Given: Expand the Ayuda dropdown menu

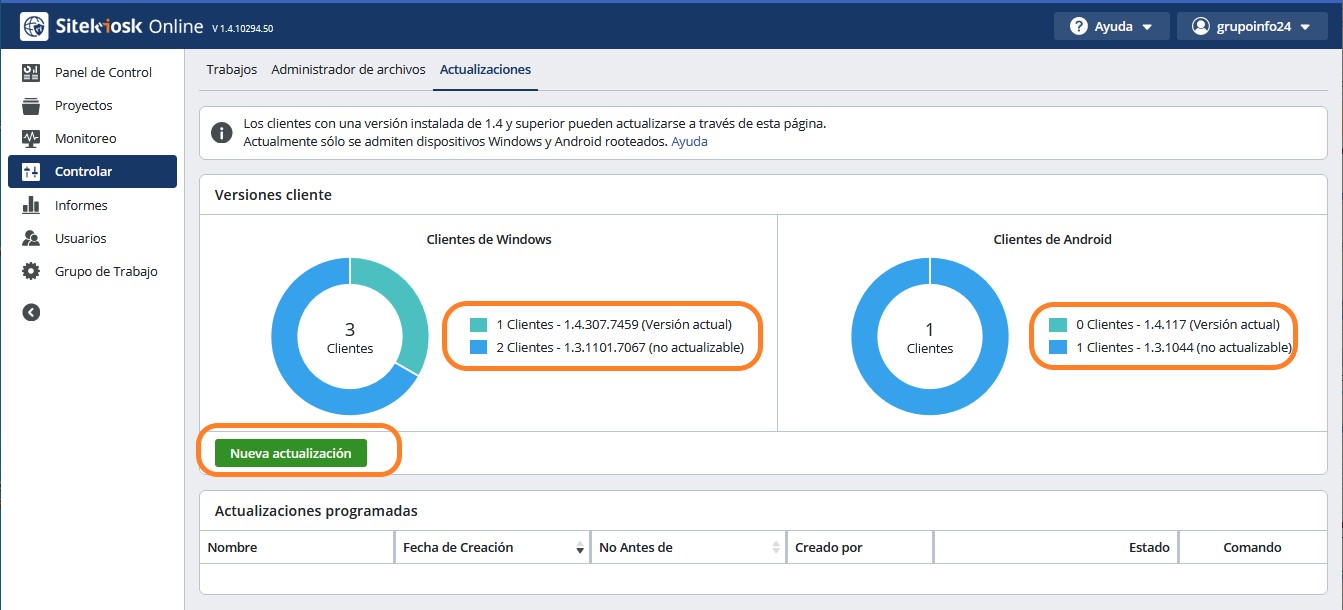Looking at the screenshot, I should tap(1111, 27).
